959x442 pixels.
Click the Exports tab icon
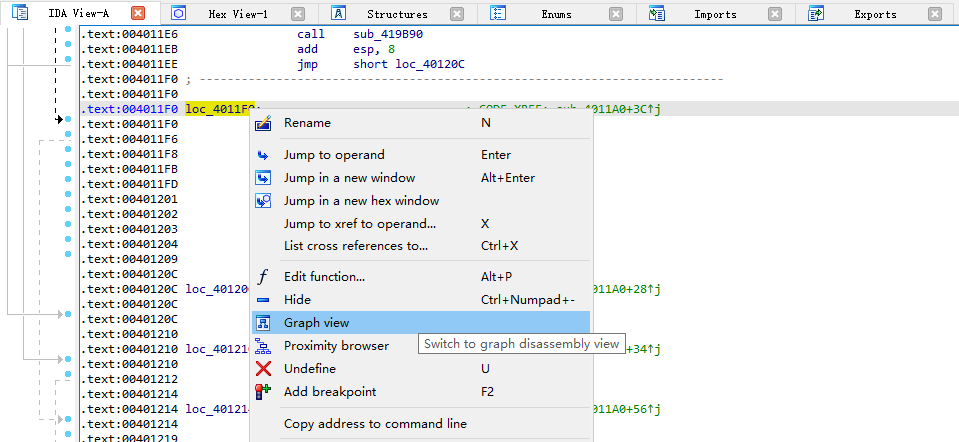tap(816, 13)
